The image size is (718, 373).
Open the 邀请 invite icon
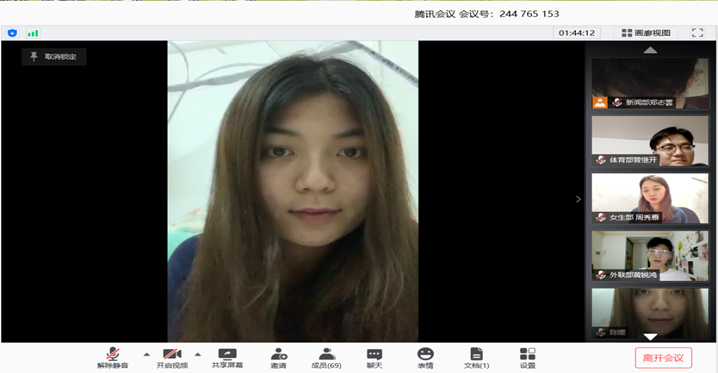(278, 358)
